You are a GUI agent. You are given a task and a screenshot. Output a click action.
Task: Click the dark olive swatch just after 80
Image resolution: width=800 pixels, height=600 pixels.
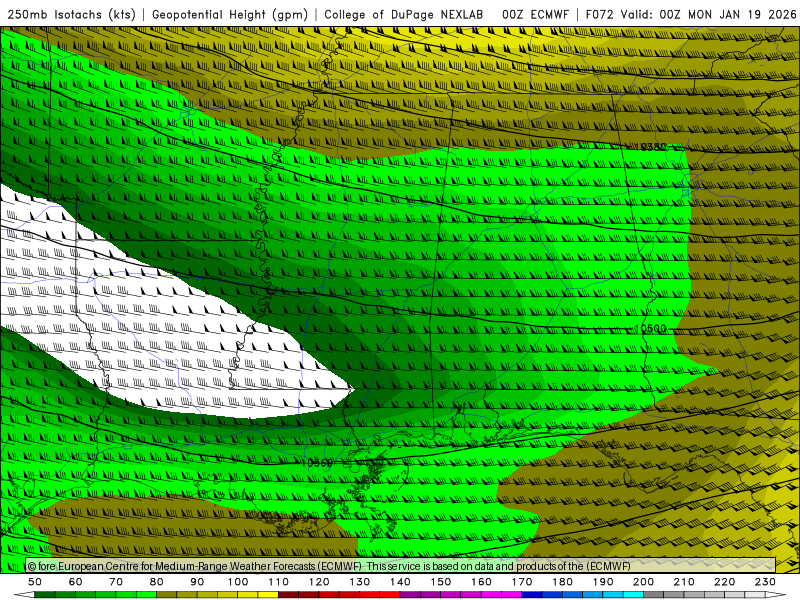coord(167,595)
